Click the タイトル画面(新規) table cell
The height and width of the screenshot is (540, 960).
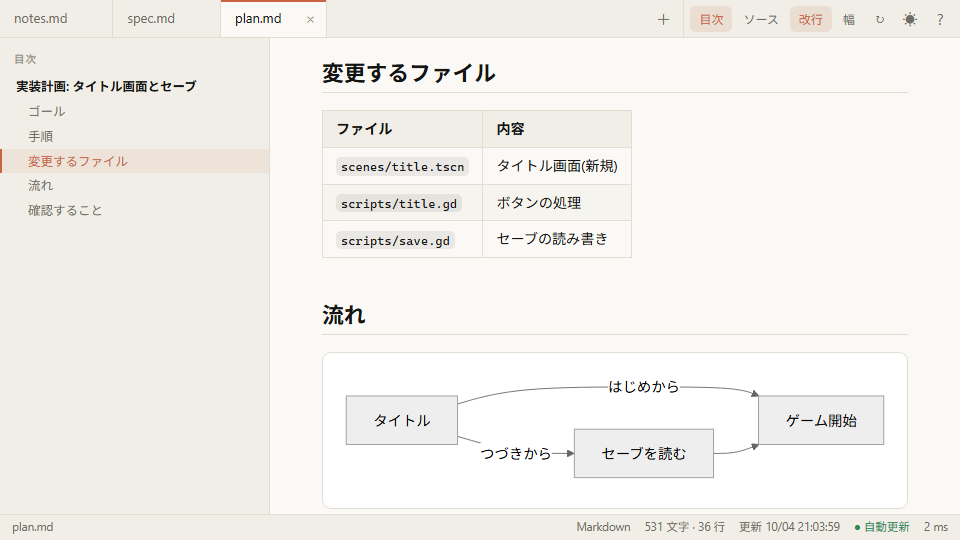tap(557, 166)
